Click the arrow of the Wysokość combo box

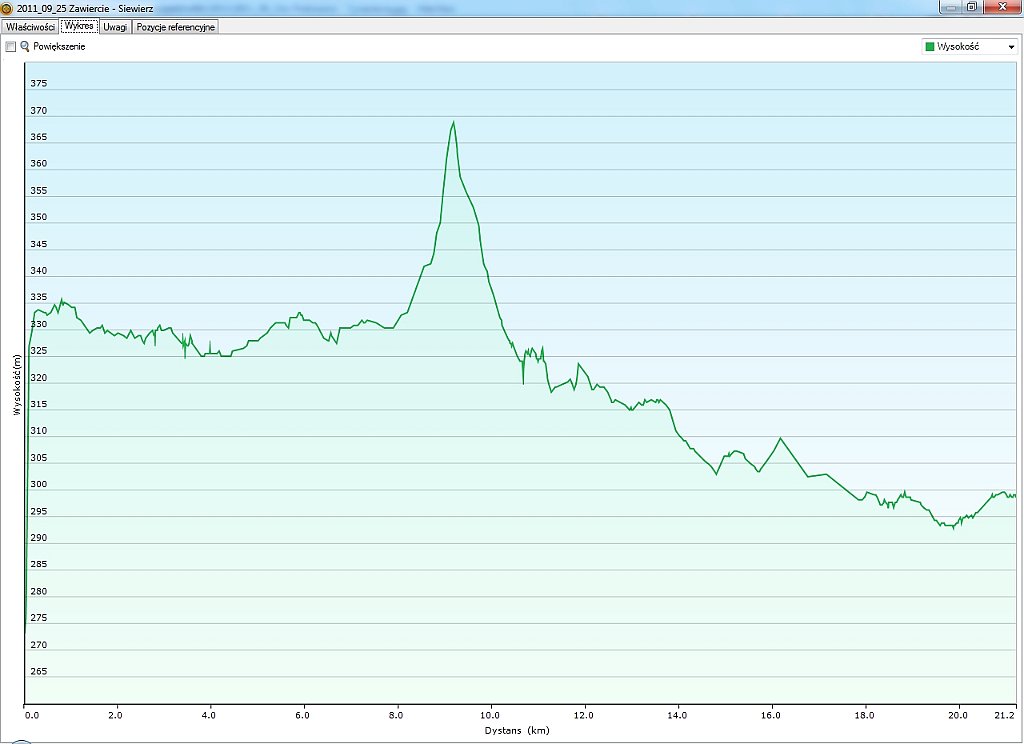coord(1011,47)
